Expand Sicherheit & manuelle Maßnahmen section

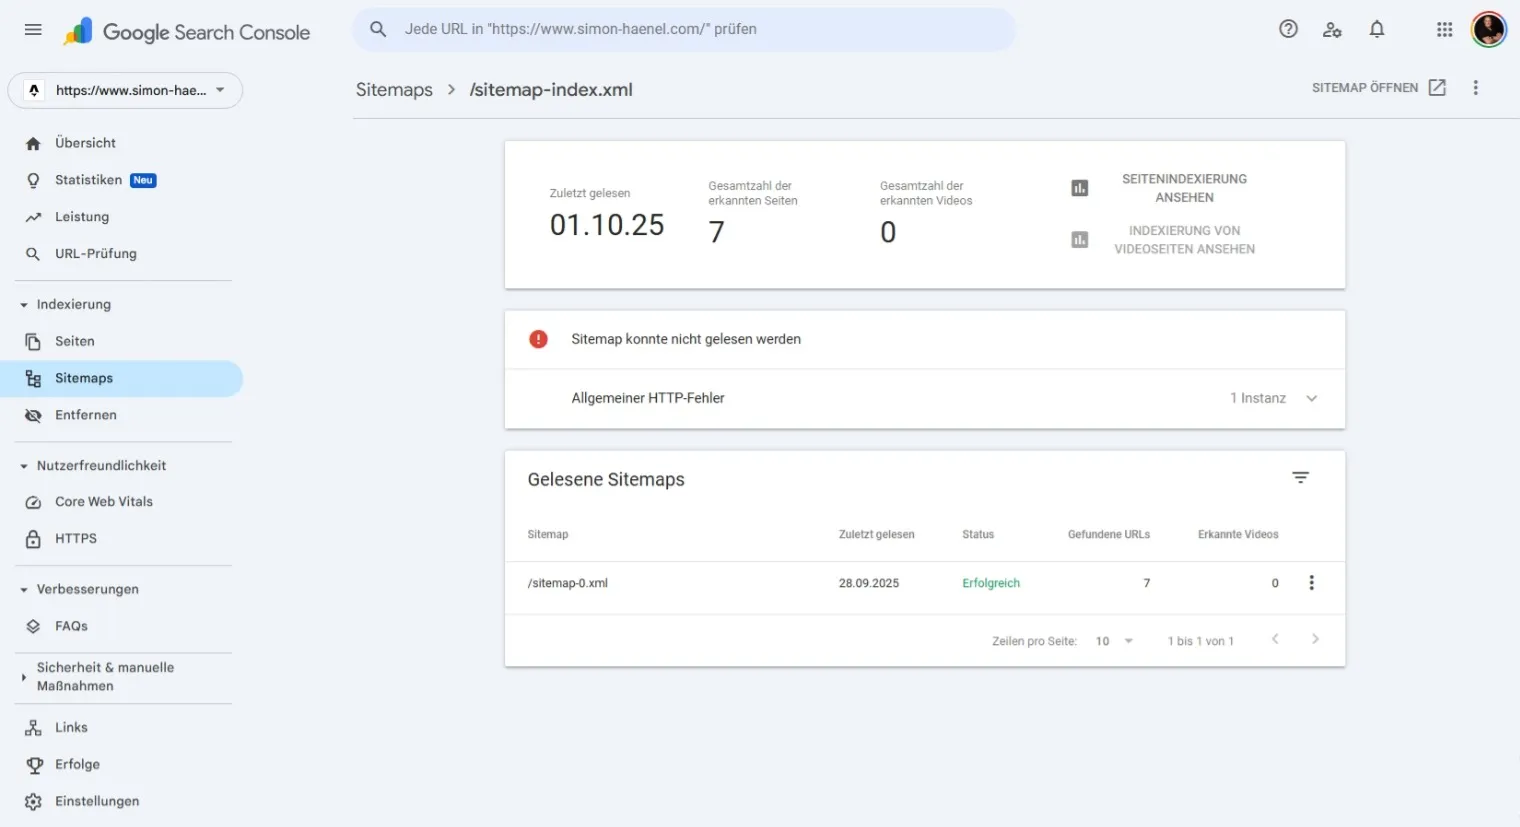click(24, 677)
